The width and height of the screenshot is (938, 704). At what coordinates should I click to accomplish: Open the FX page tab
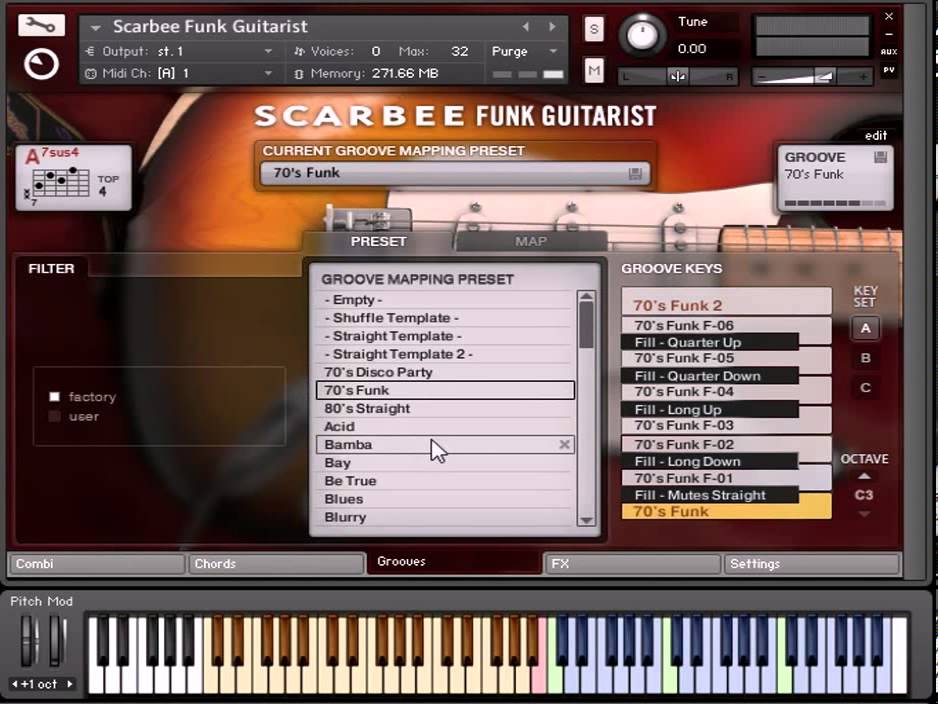(x=632, y=563)
